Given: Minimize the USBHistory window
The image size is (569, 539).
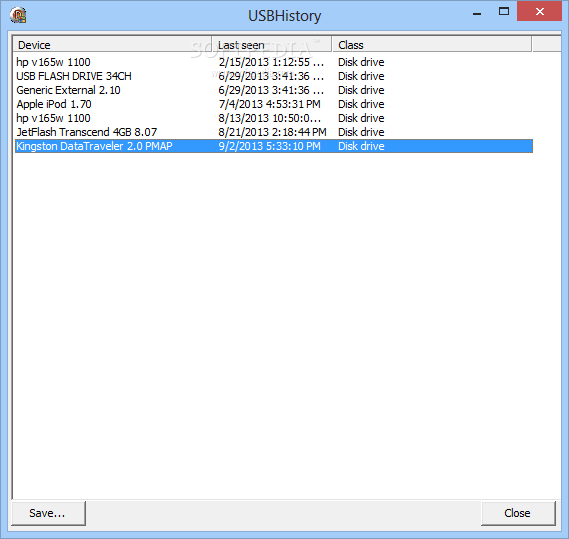Looking at the screenshot, I should 477,14.
